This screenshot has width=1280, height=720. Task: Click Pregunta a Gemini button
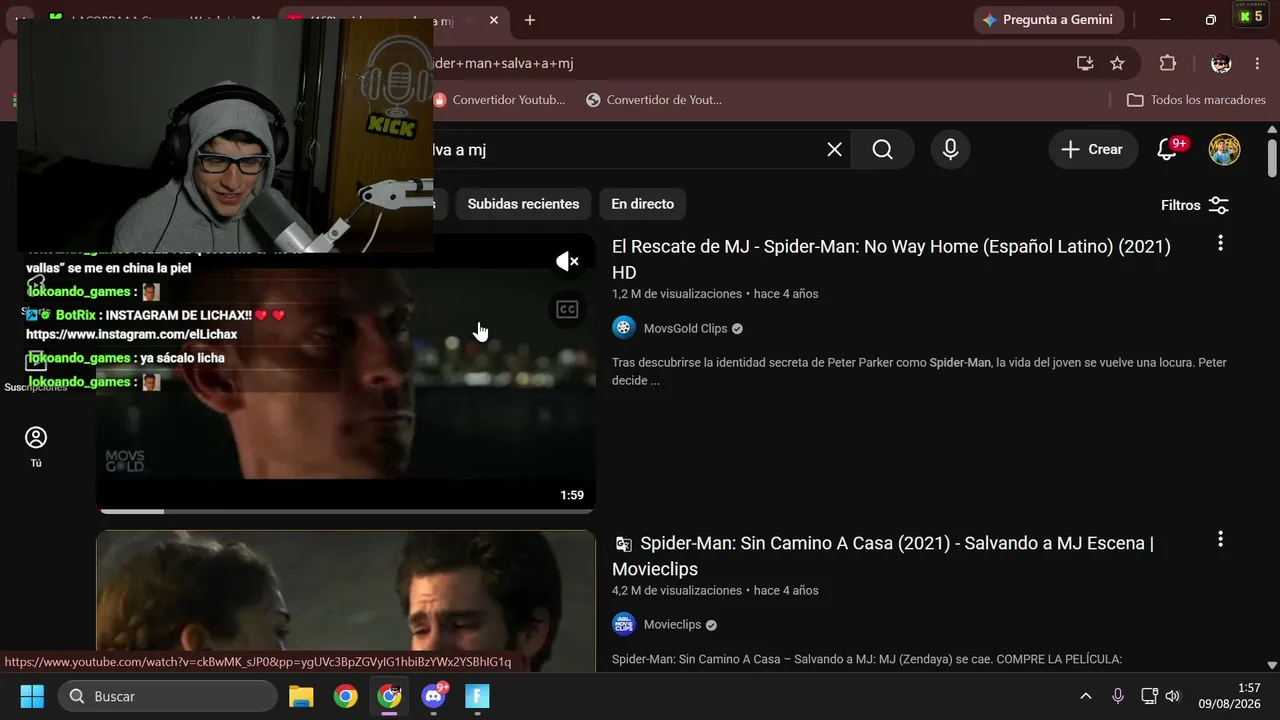1047,20
